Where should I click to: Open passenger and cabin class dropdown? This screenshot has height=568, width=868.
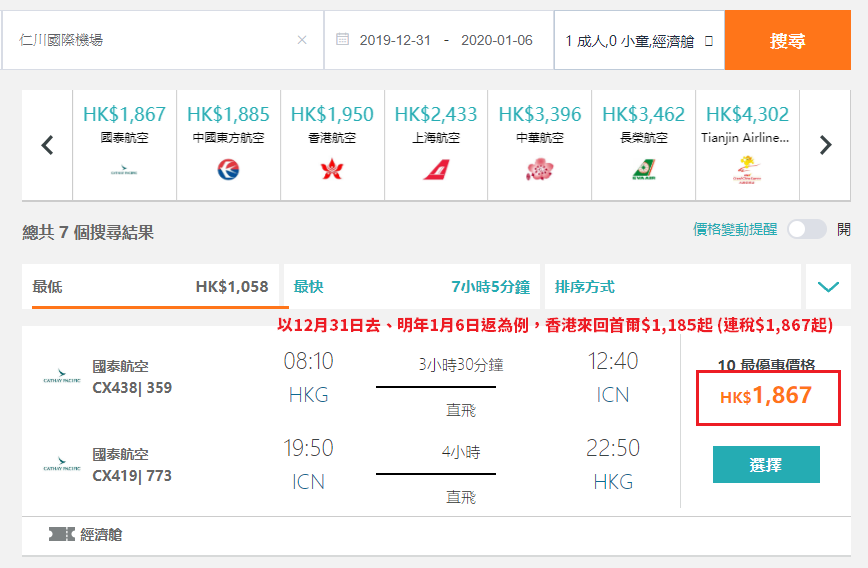tap(639, 40)
